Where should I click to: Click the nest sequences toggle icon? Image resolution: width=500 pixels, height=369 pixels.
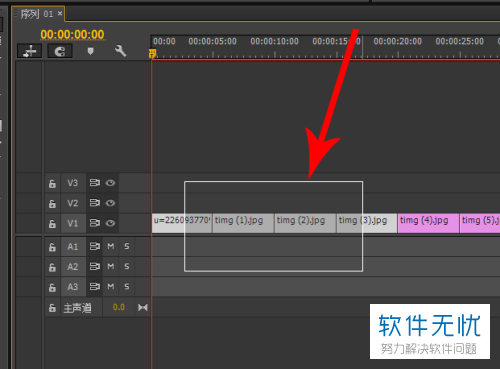pyautogui.click(x=30, y=51)
